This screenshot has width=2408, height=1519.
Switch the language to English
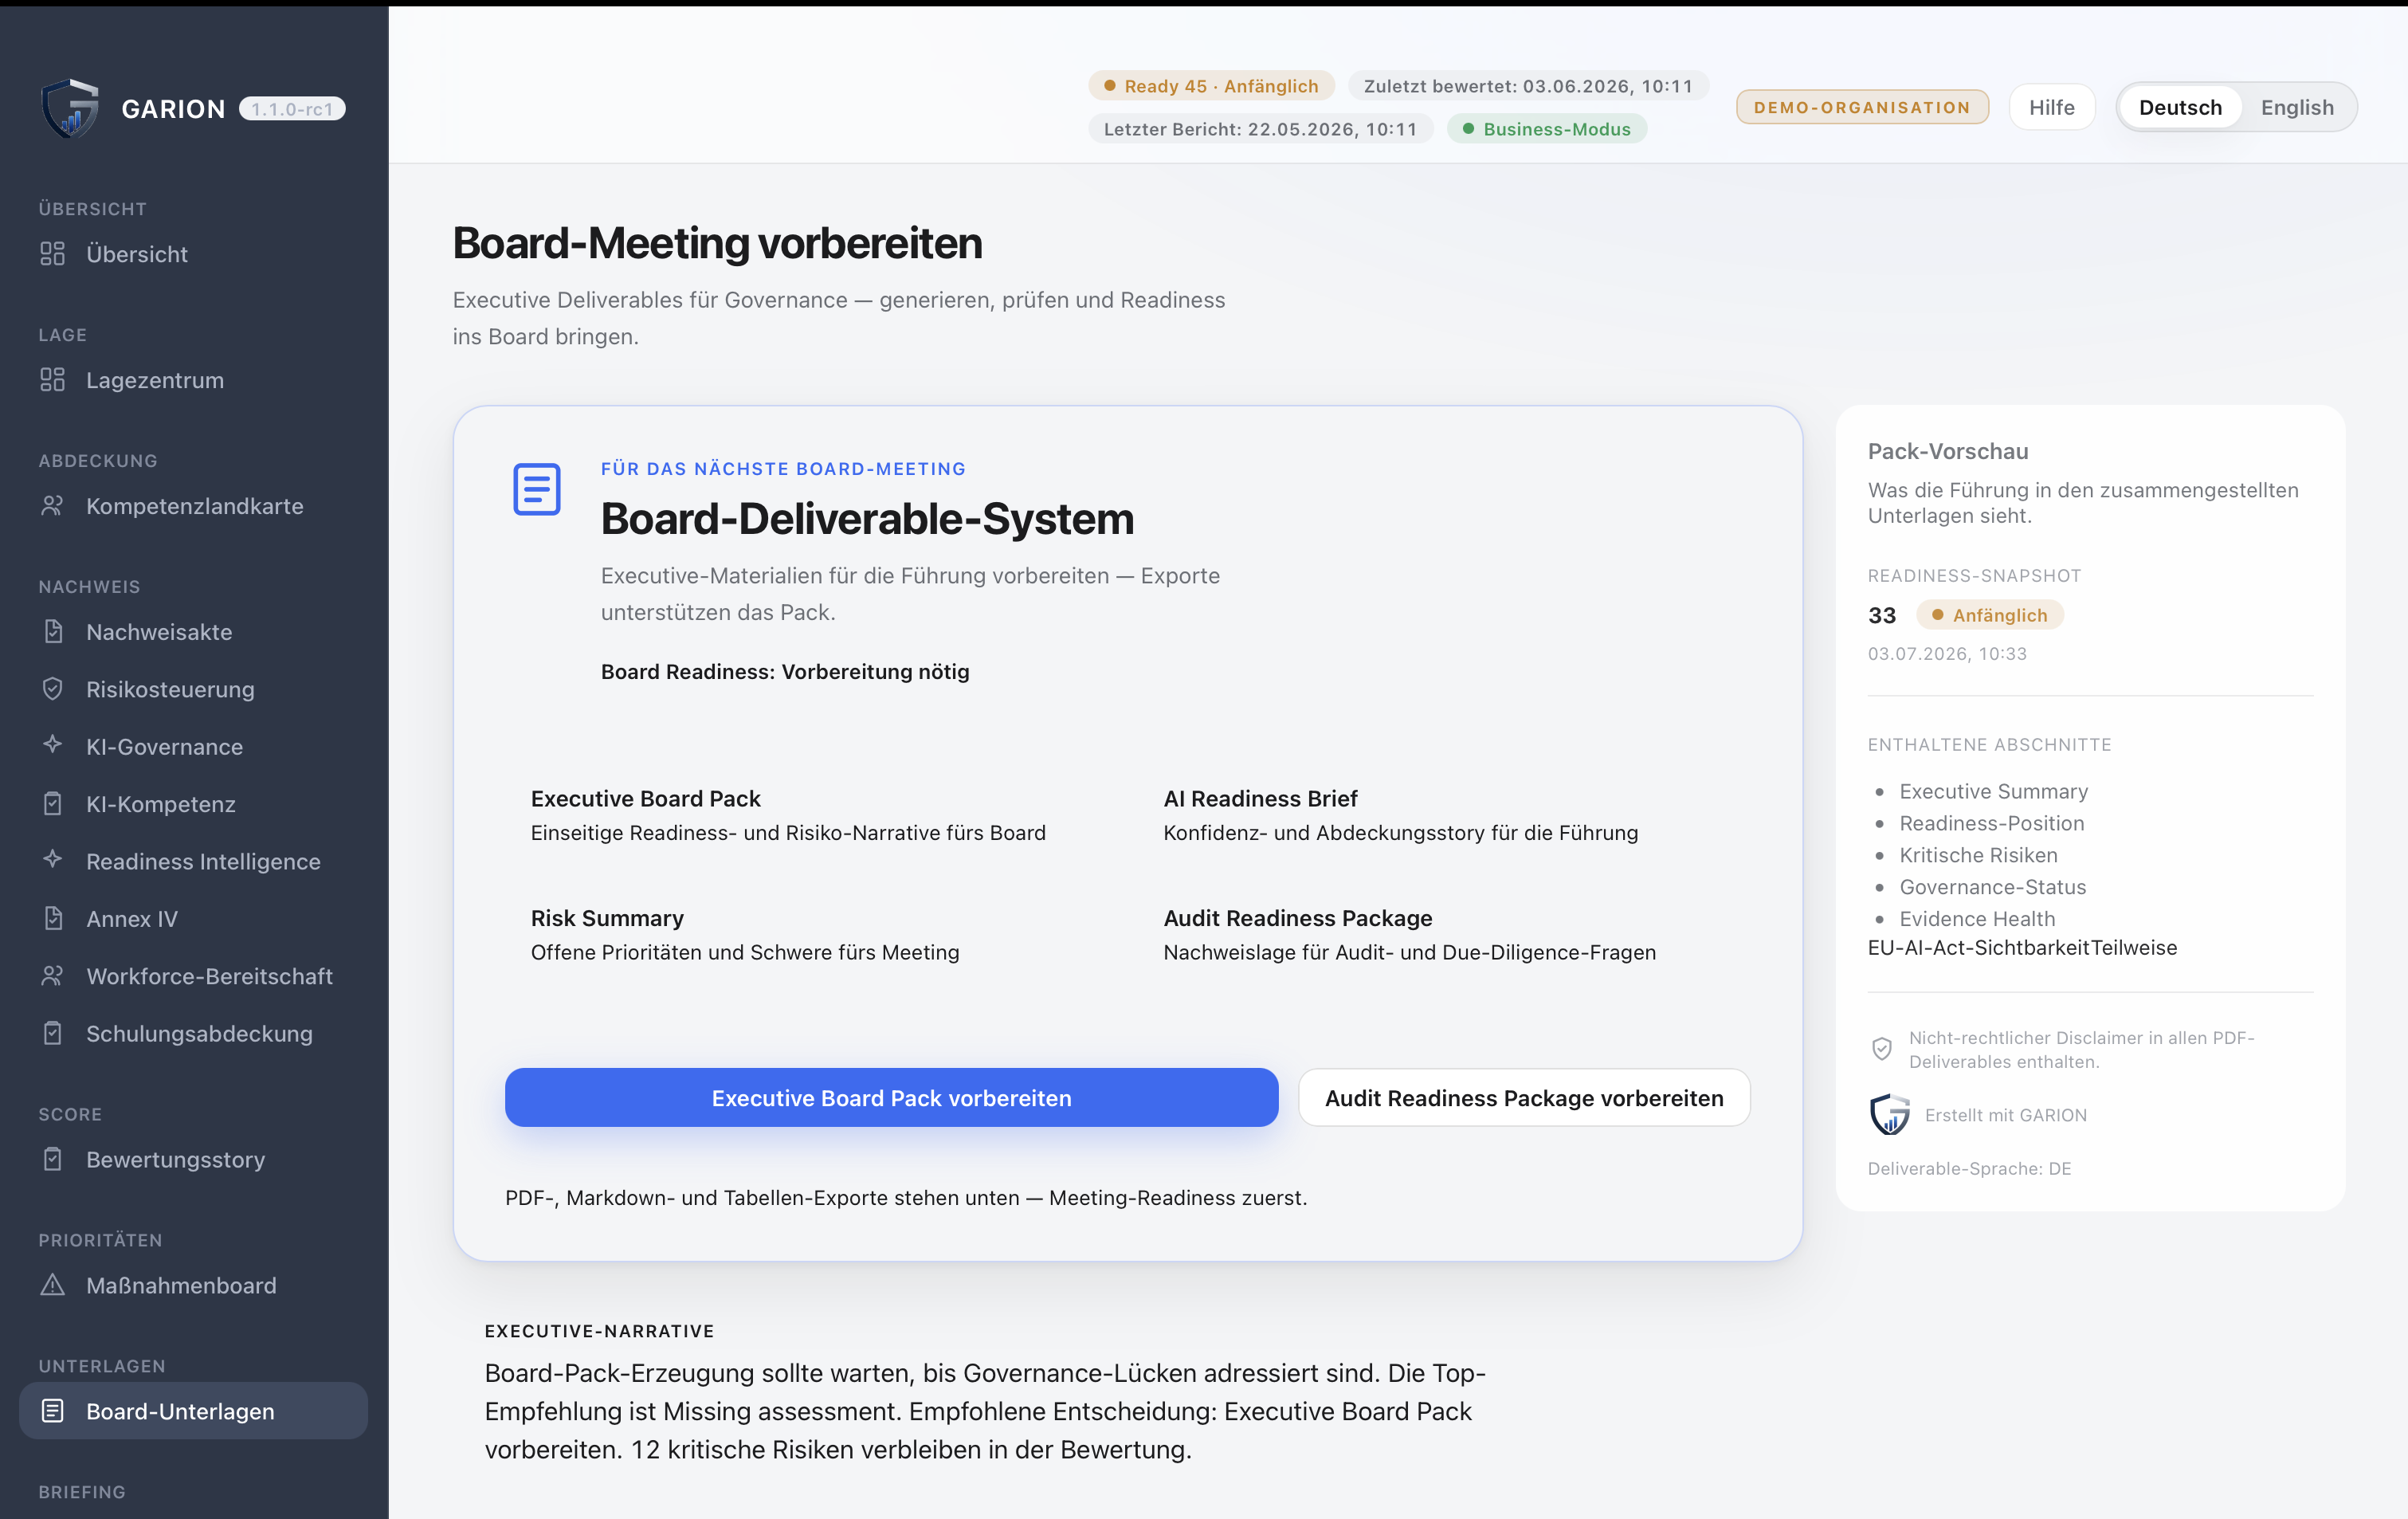(x=2297, y=107)
